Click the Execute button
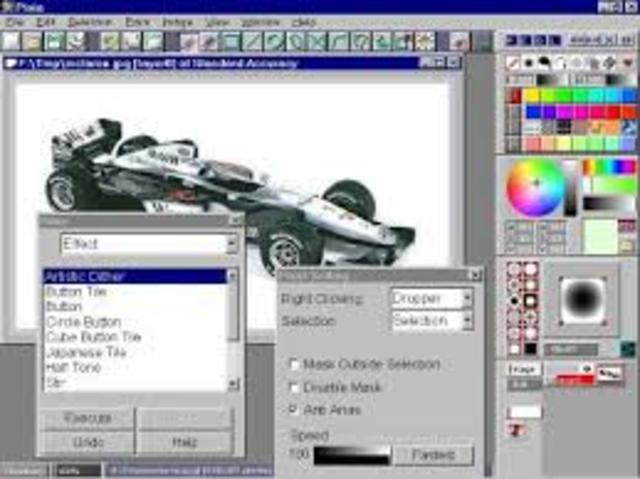640x479 pixels. click(x=88, y=418)
